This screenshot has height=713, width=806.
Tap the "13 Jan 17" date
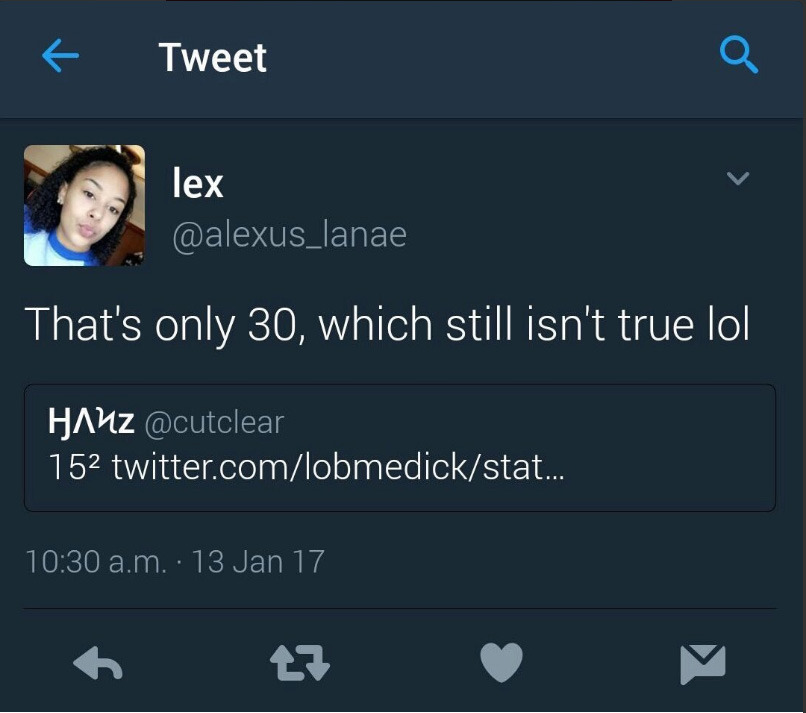tap(258, 560)
